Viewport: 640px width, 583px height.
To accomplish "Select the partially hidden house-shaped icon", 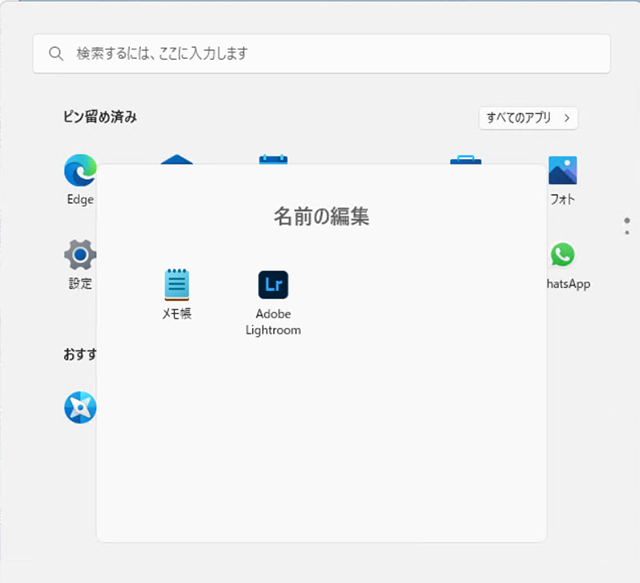I will point(177,159).
